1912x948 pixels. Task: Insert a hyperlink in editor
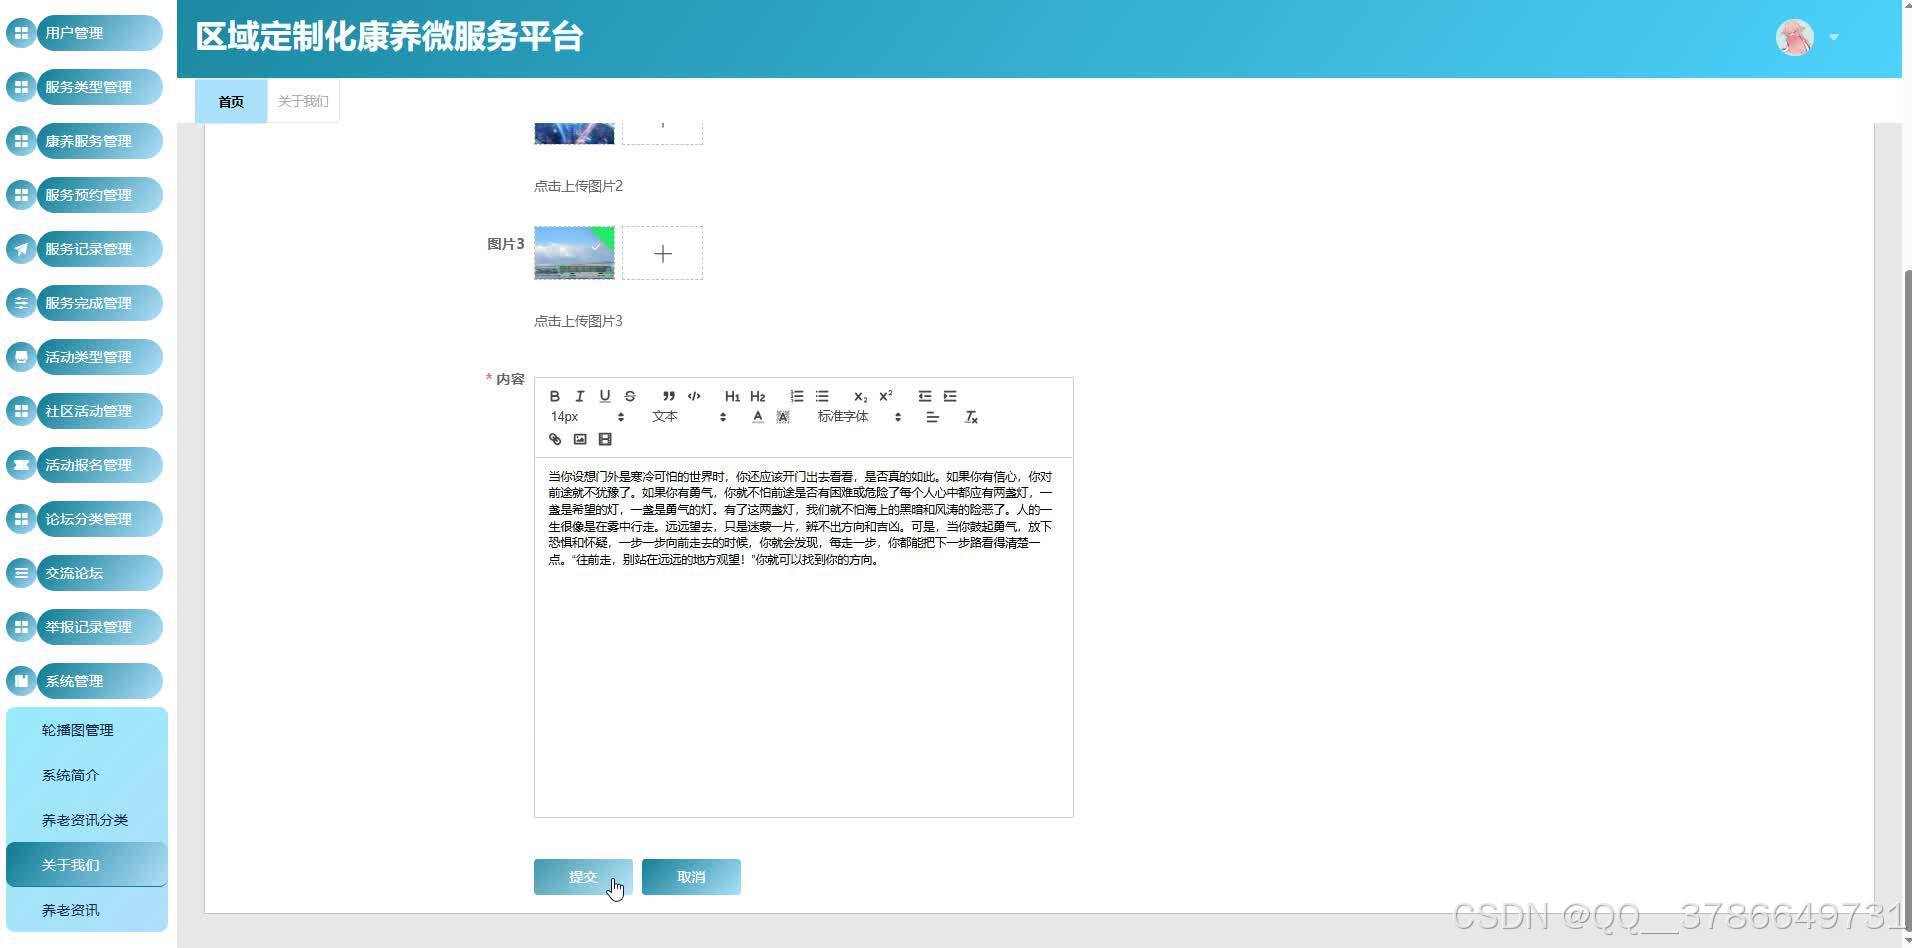click(555, 439)
